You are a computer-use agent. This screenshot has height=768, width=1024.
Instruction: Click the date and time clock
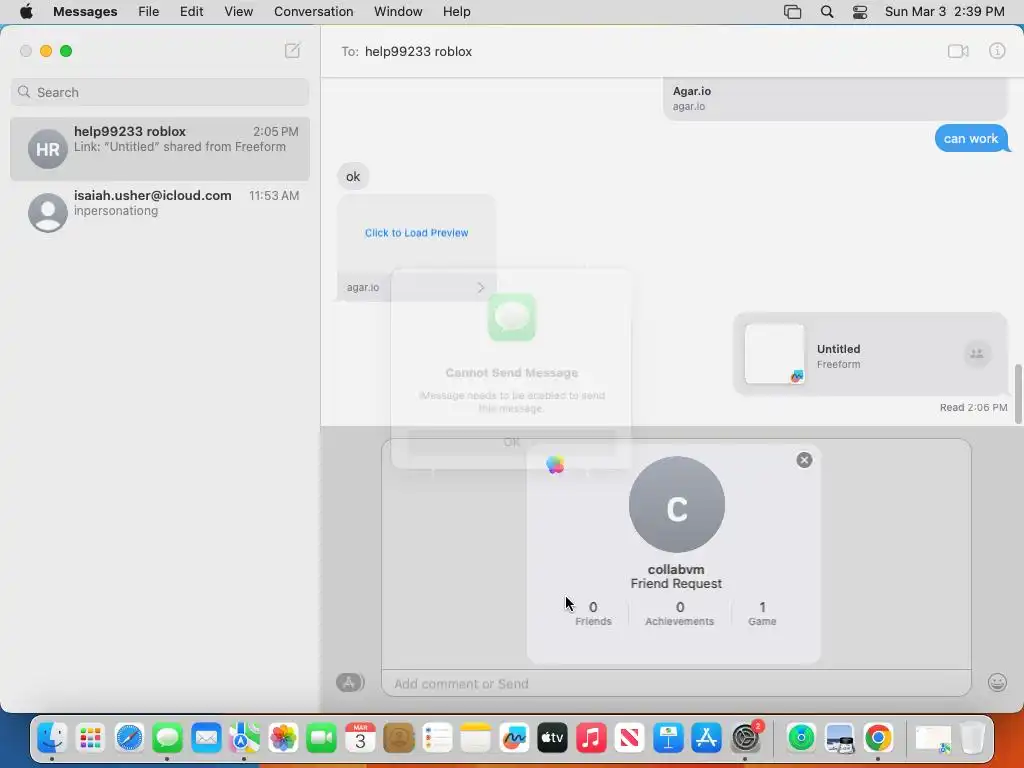click(944, 12)
